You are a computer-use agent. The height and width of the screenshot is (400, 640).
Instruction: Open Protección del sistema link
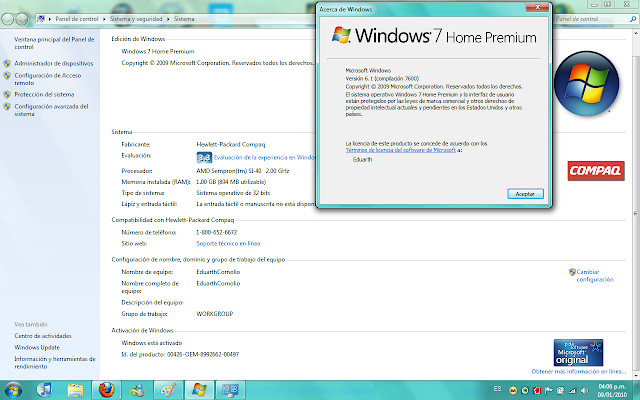44,94
